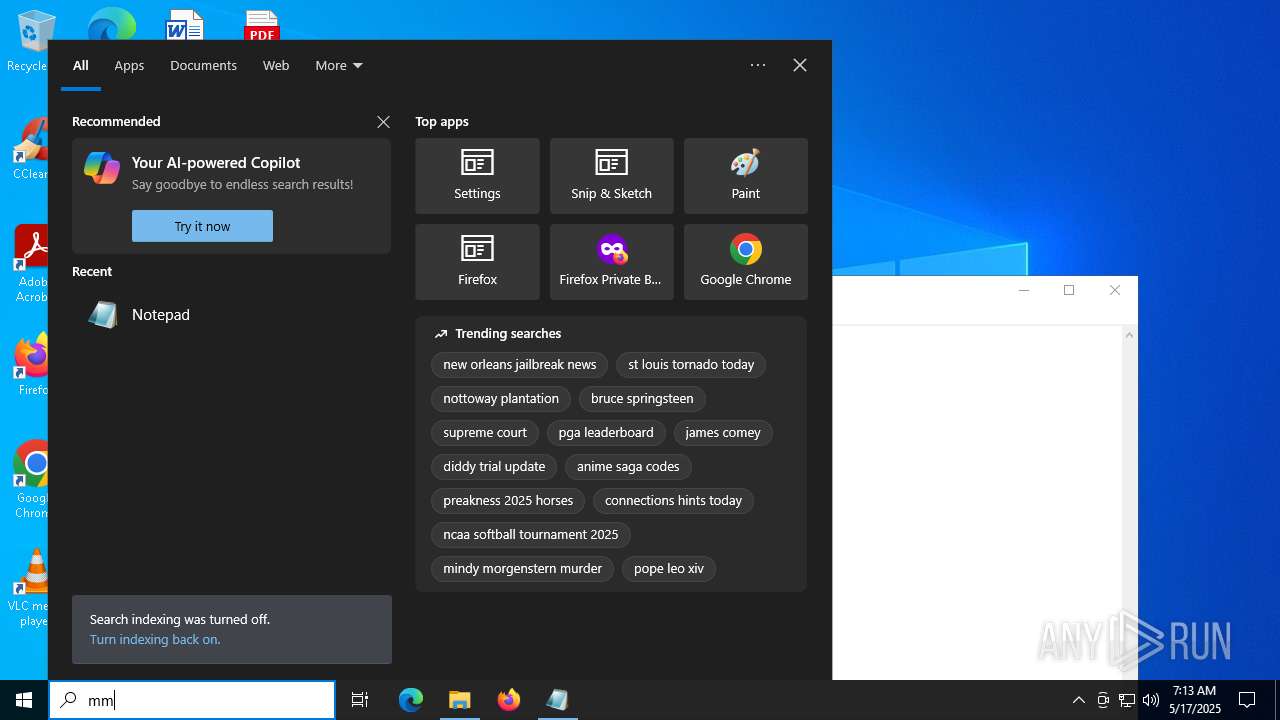Select nottoway plantation trending search
Screen dimensions: 1280x720
click(x=501, y=399)
